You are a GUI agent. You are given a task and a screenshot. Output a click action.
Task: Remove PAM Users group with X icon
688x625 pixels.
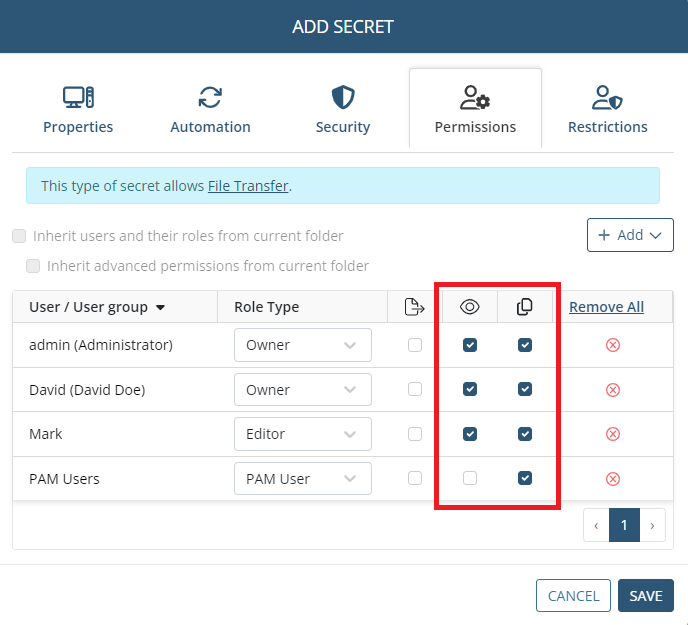click(613, 479)
